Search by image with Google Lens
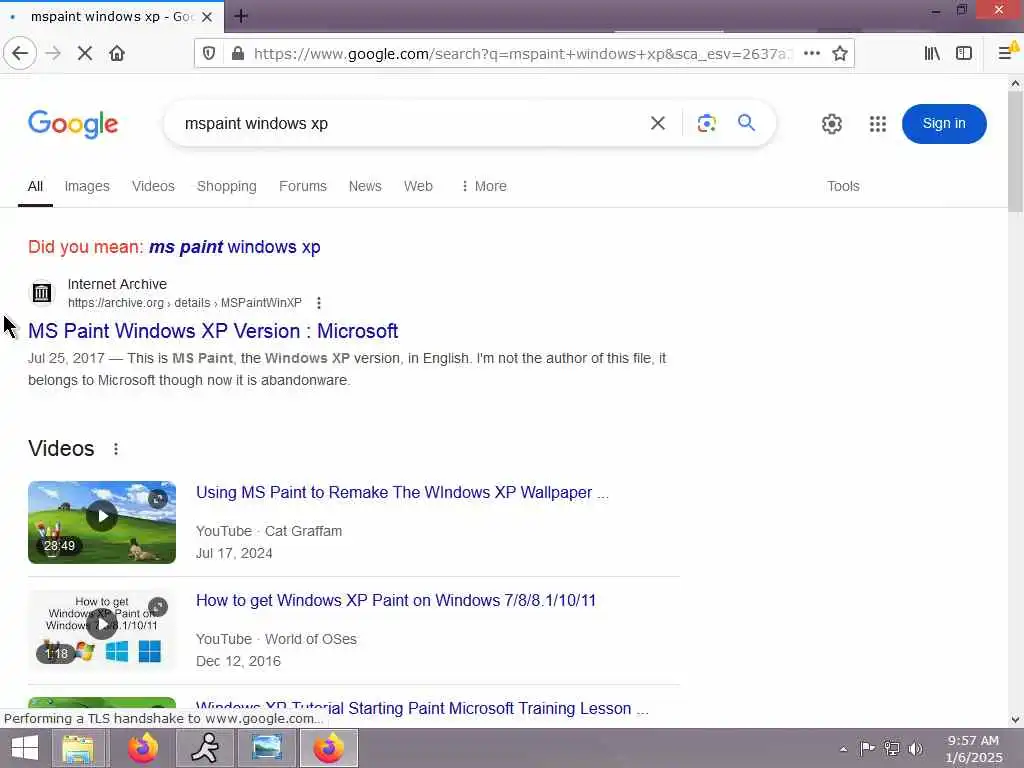The image size is (1024, 768). [x=707, y=123]
